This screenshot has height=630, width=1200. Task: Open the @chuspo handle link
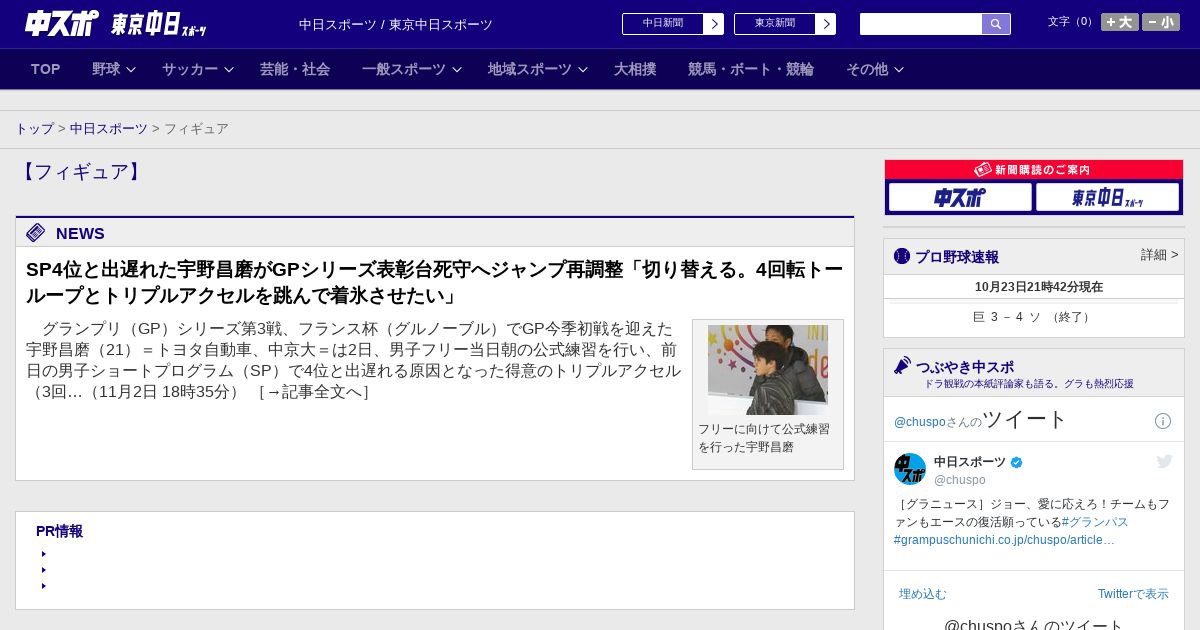pyautogui.click(x=960, y=480)
